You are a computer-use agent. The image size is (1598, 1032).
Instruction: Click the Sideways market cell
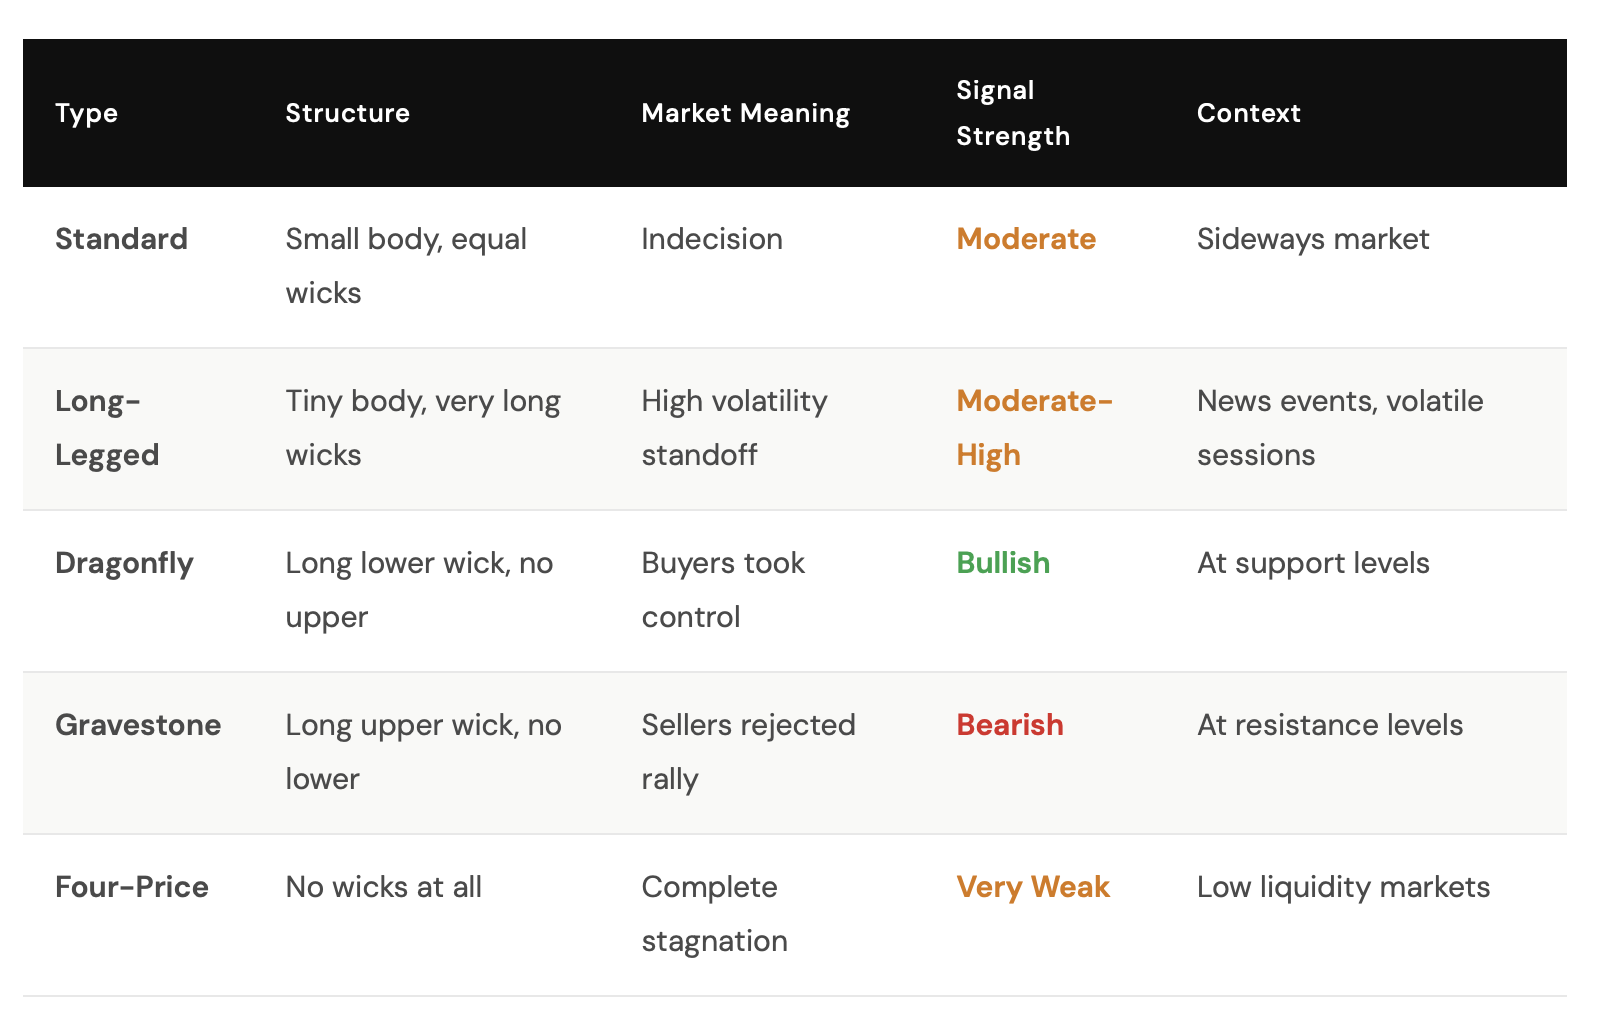(x=1313, y=239)
